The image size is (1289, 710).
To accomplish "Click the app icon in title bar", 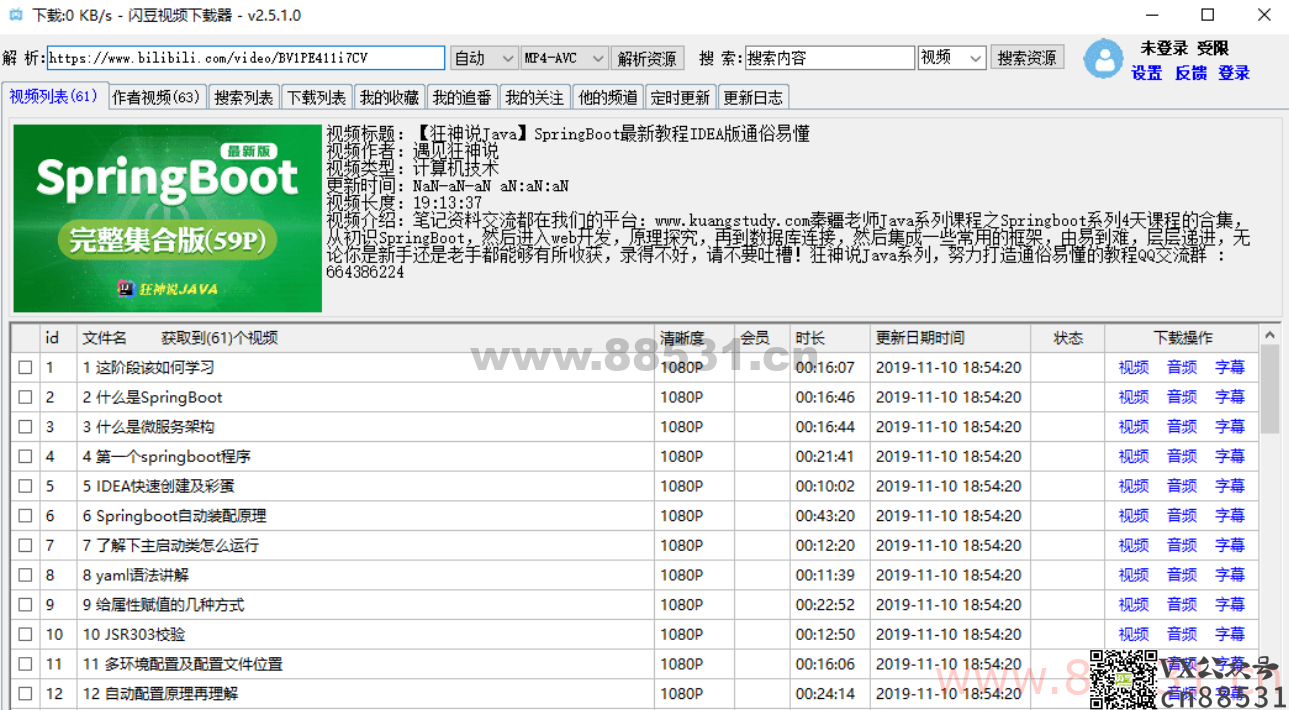I will [15, 16].
